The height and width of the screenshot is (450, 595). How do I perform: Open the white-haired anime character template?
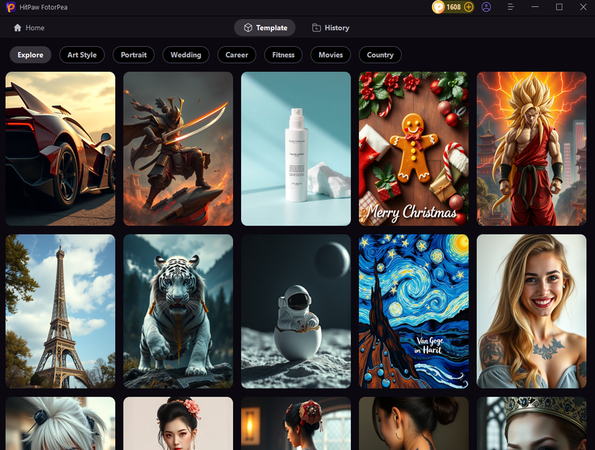tap(60, 423)
